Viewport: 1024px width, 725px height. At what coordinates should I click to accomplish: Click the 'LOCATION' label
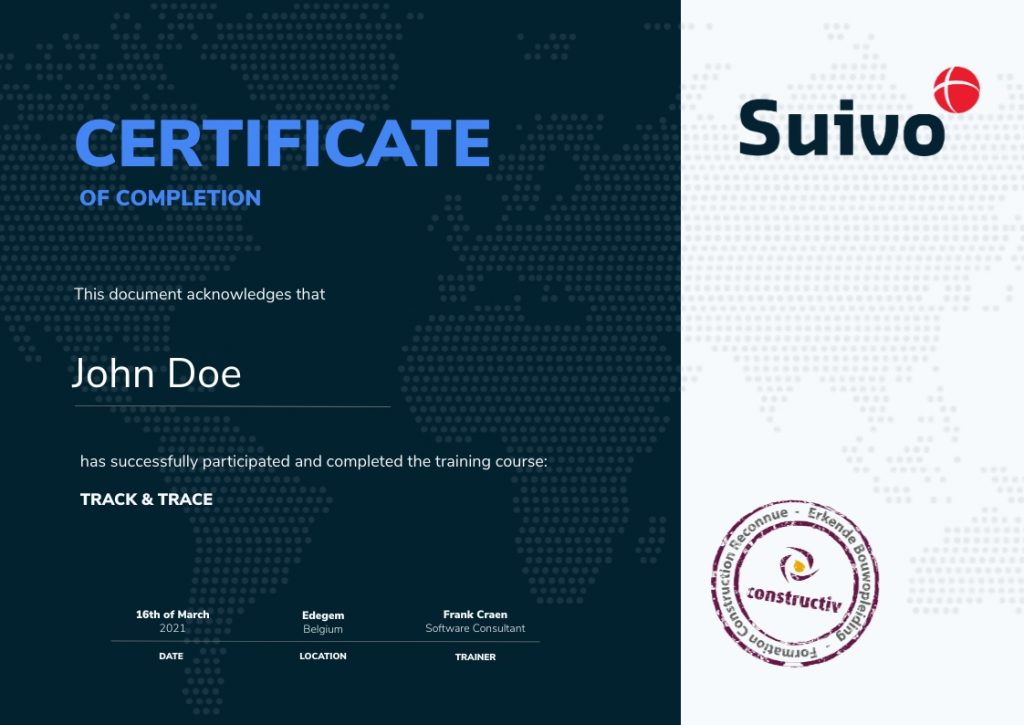[x=323, y=656]
